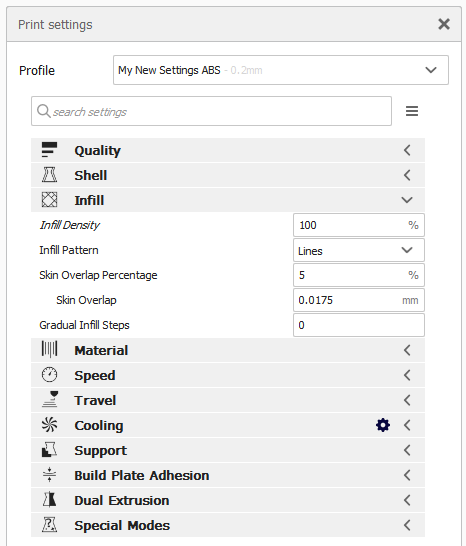Viewport: 466px width, 546px height.
Task: Click the Gradual Infill Steps field
Action: (359, 325)
